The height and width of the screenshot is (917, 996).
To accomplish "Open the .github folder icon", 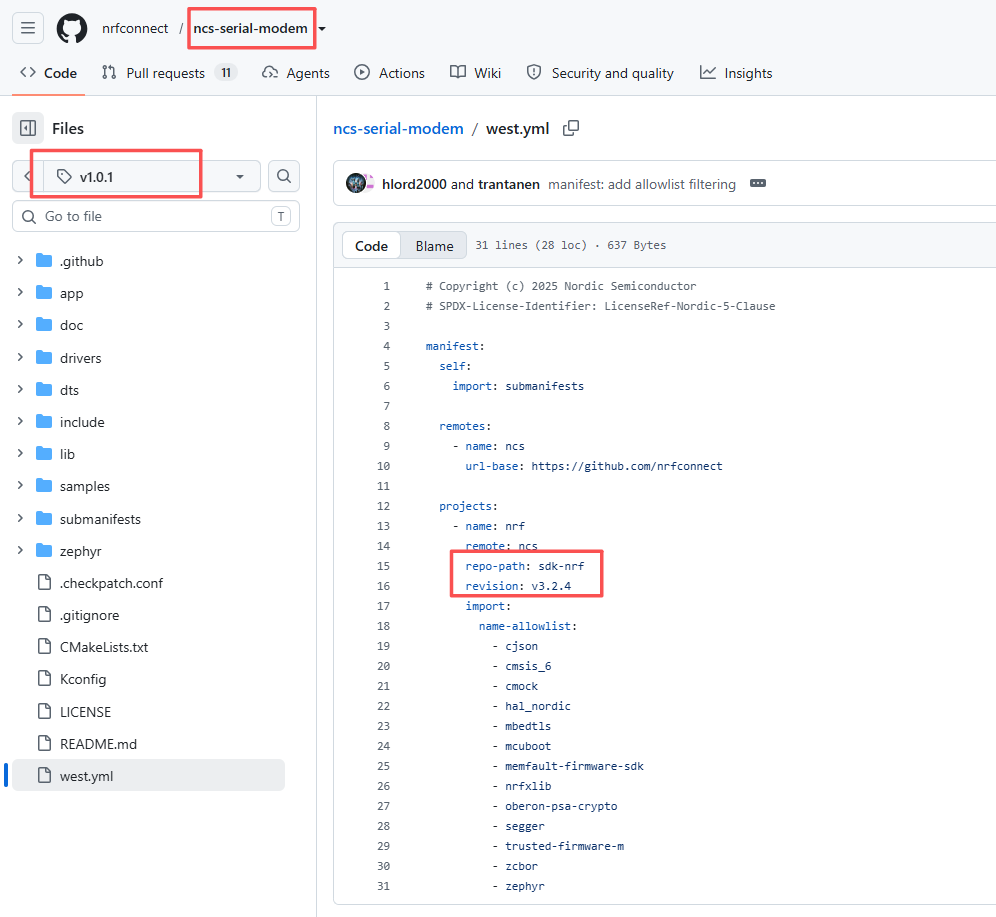I will coord(44,260).
